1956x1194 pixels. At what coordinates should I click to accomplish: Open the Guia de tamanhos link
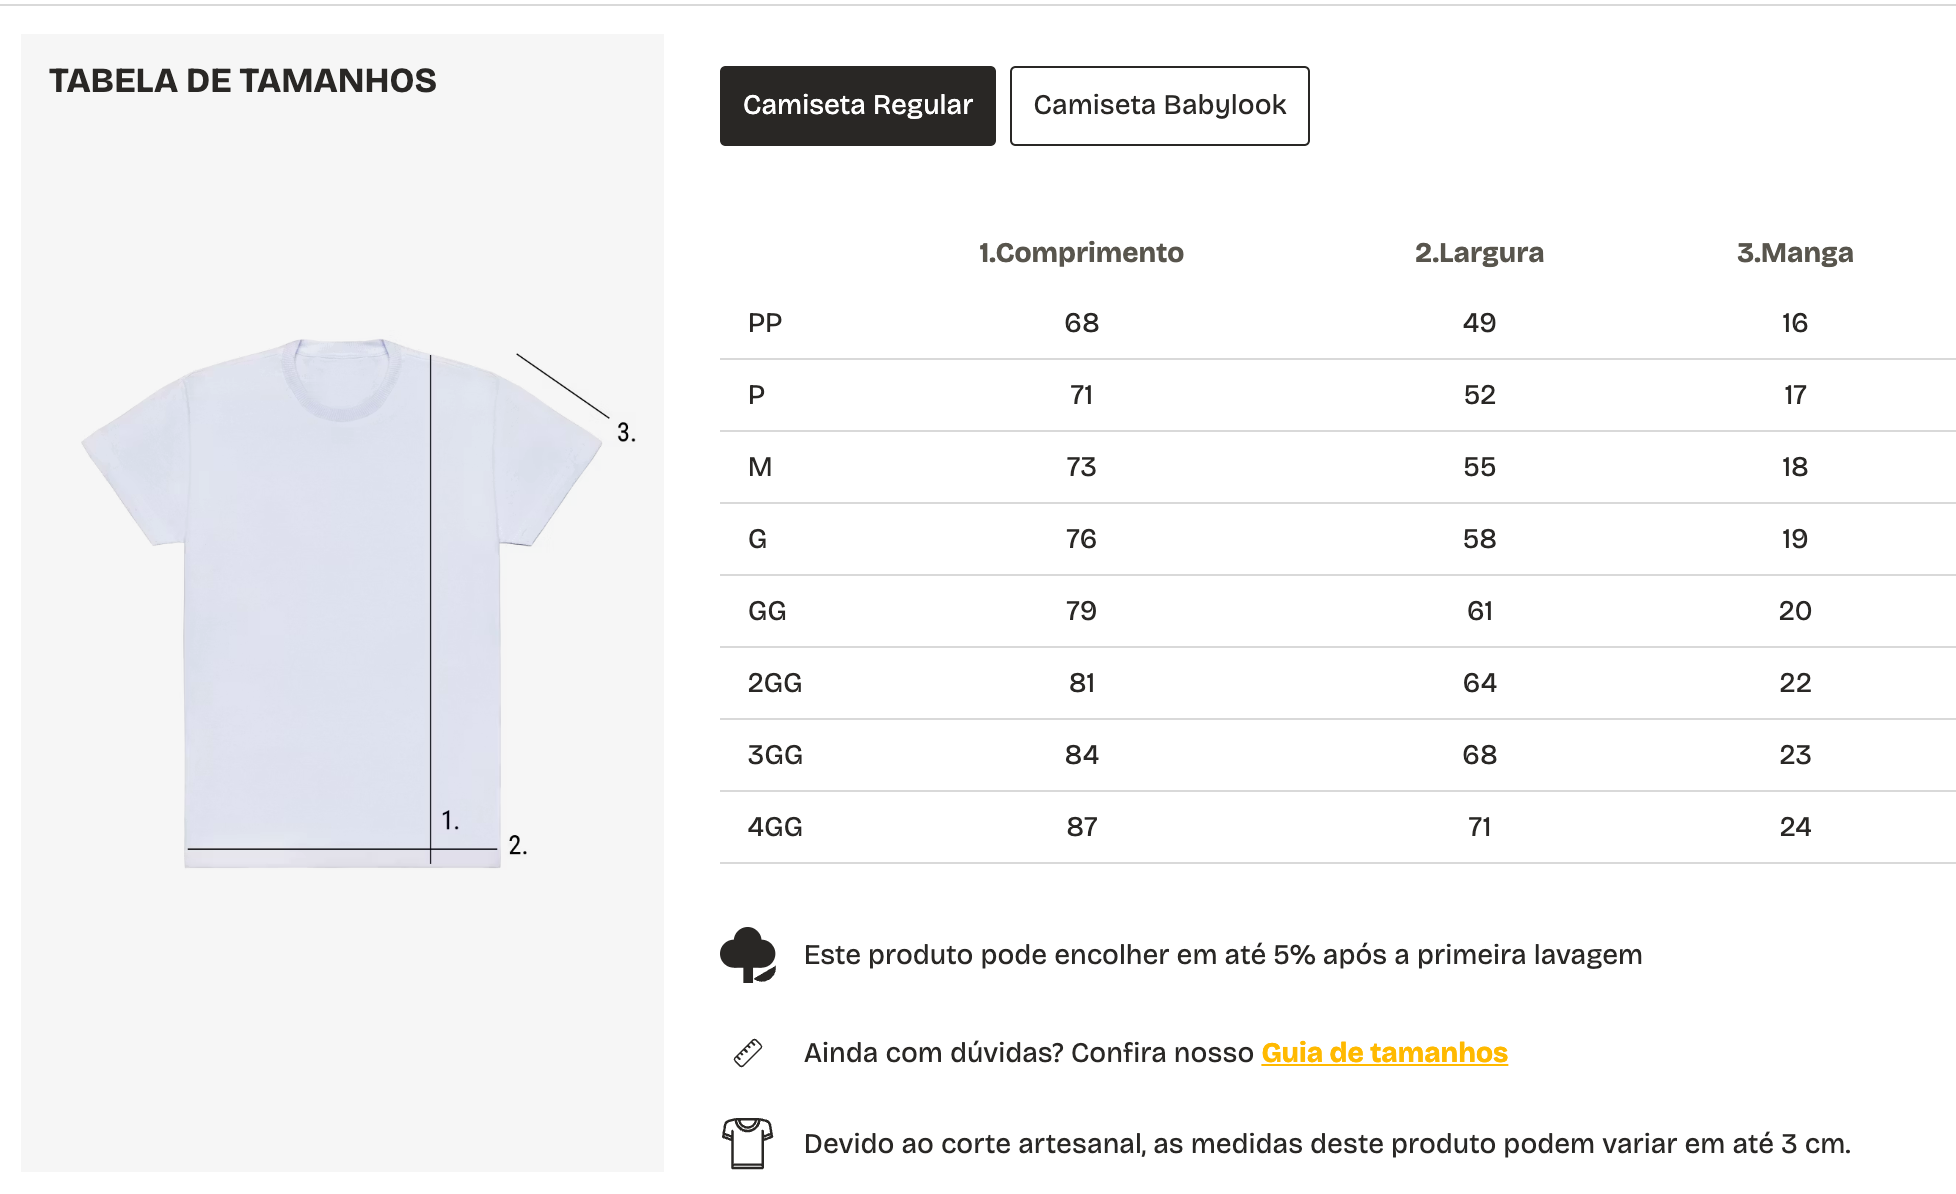click(x=1384, y=1053)
